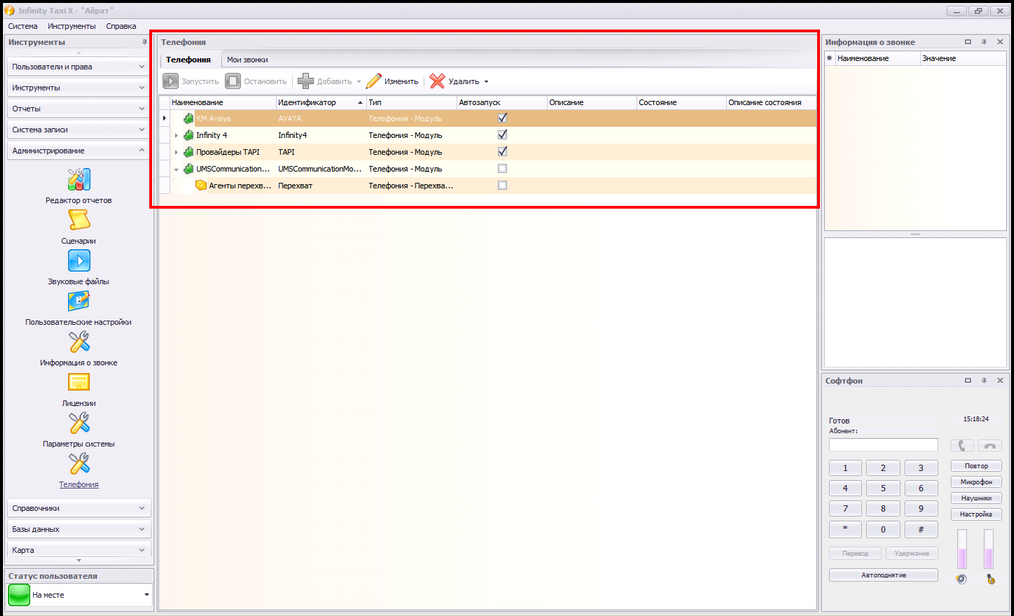Toggle Автозапуск checkbox for Агенты перехвата
Screen dimensions: 1014x616
pyautogui.click(x=502, y=186)
